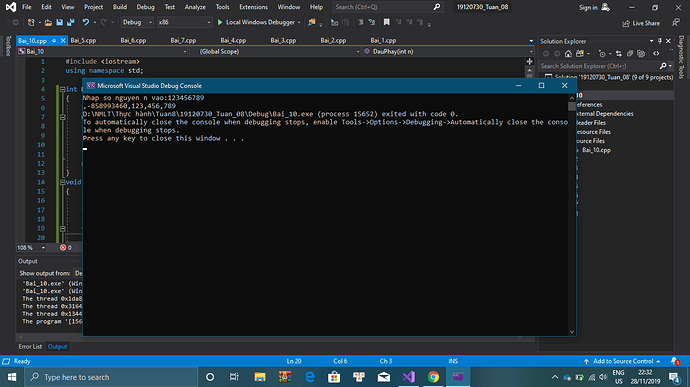This screenshot has height=387, width=690.
Task: Switch to the Bai_5.cpp tab
Action: pos(83,41)
